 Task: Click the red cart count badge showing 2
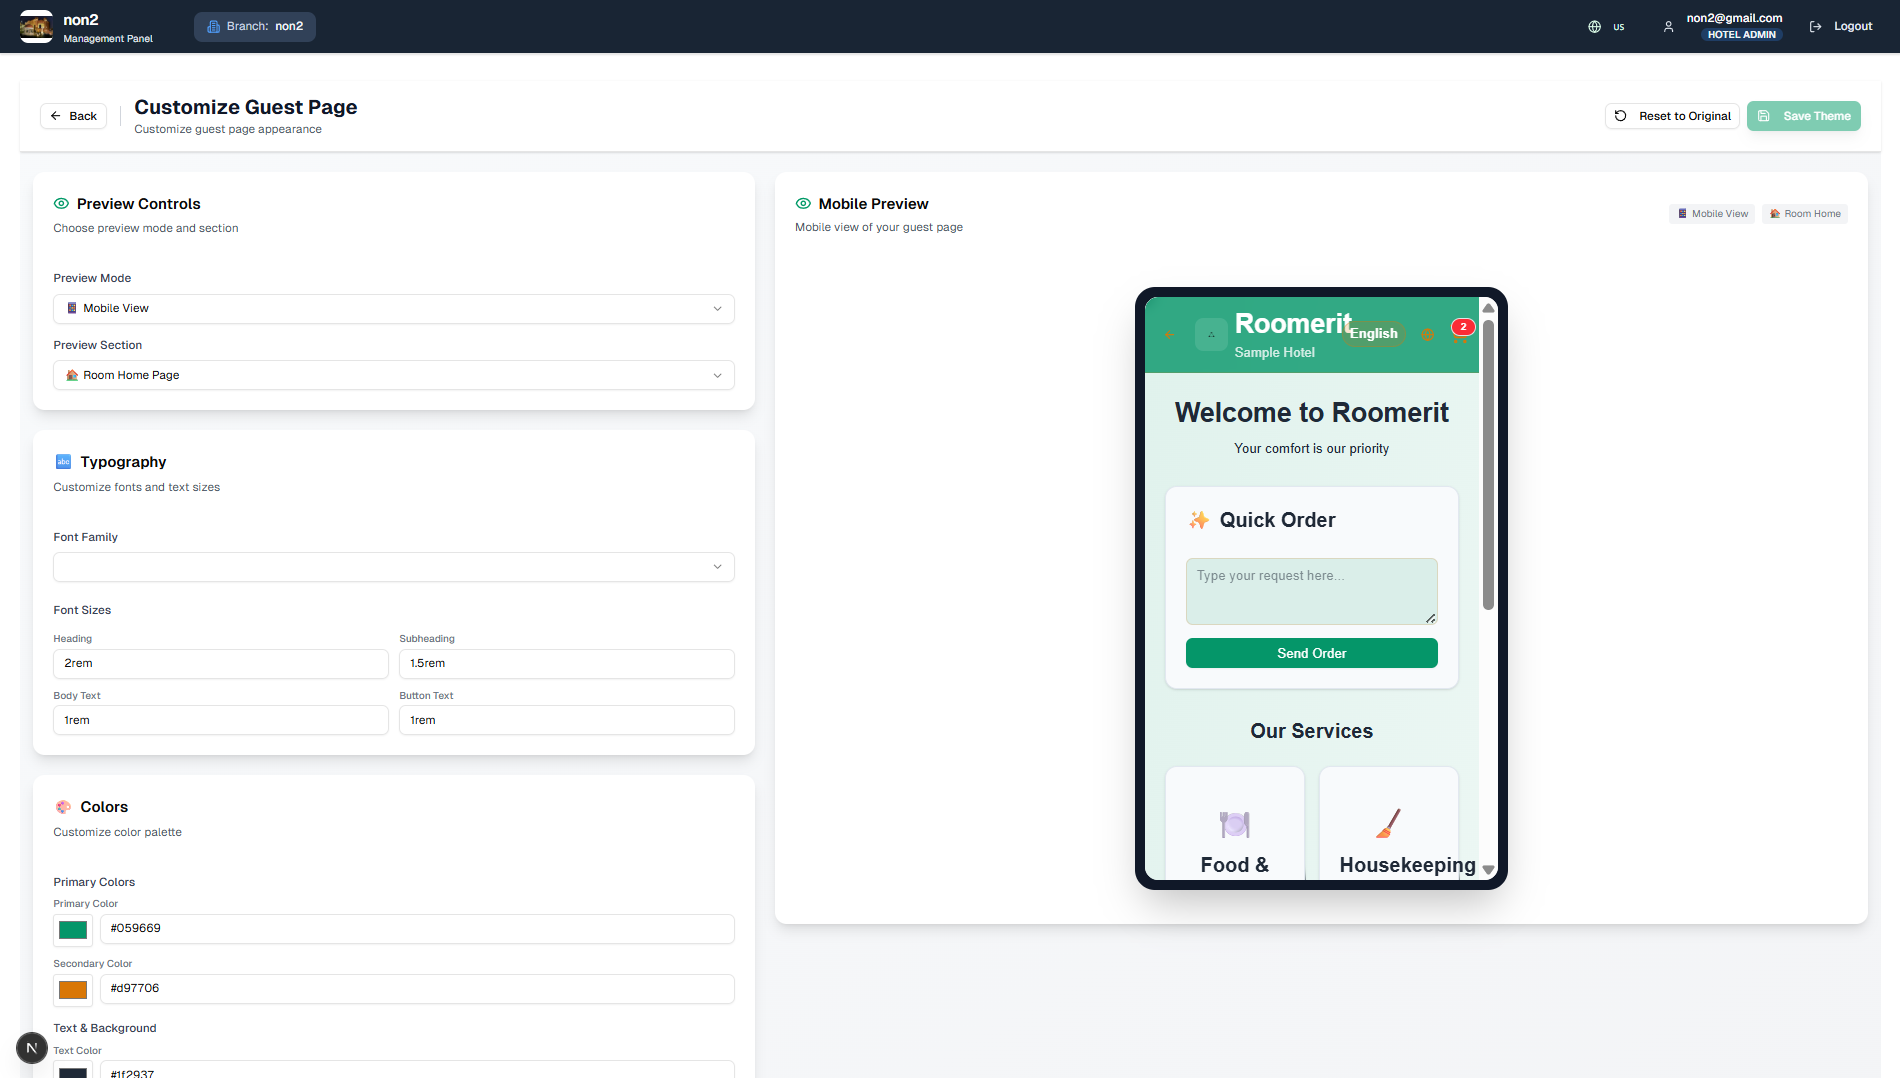(x=1463, y=326)
